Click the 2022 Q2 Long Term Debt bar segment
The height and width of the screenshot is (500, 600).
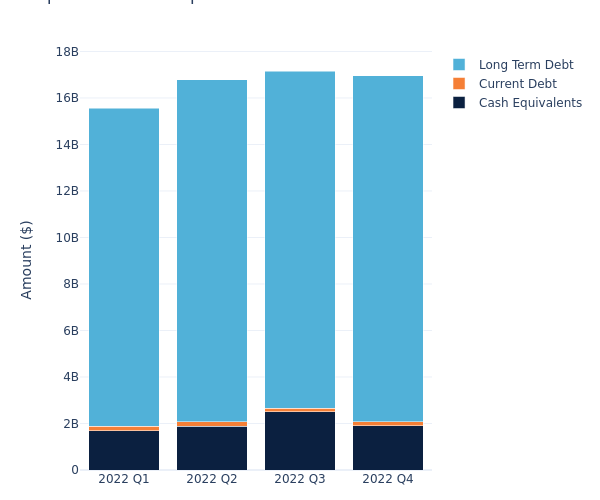tap(212, 250)
